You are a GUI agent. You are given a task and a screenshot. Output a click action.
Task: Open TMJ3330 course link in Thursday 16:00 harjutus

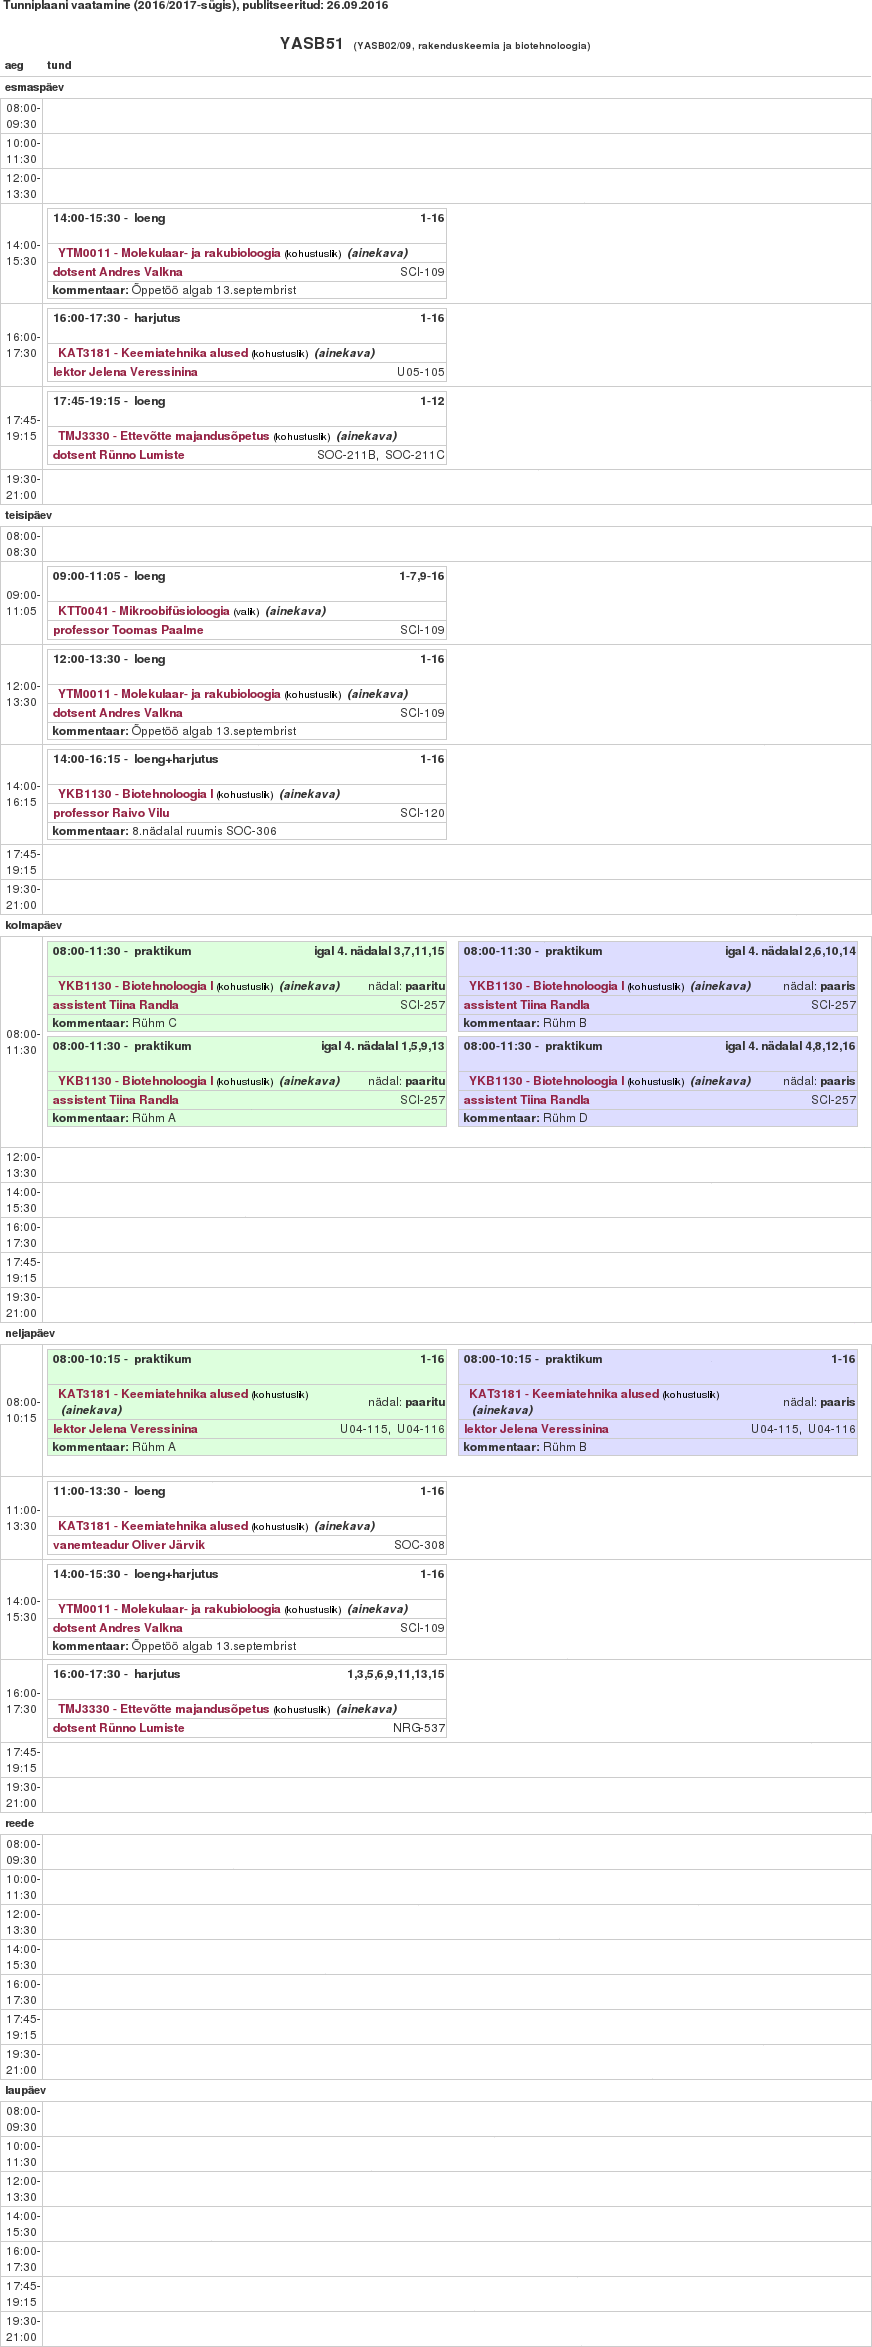[x=163, y=1709]
